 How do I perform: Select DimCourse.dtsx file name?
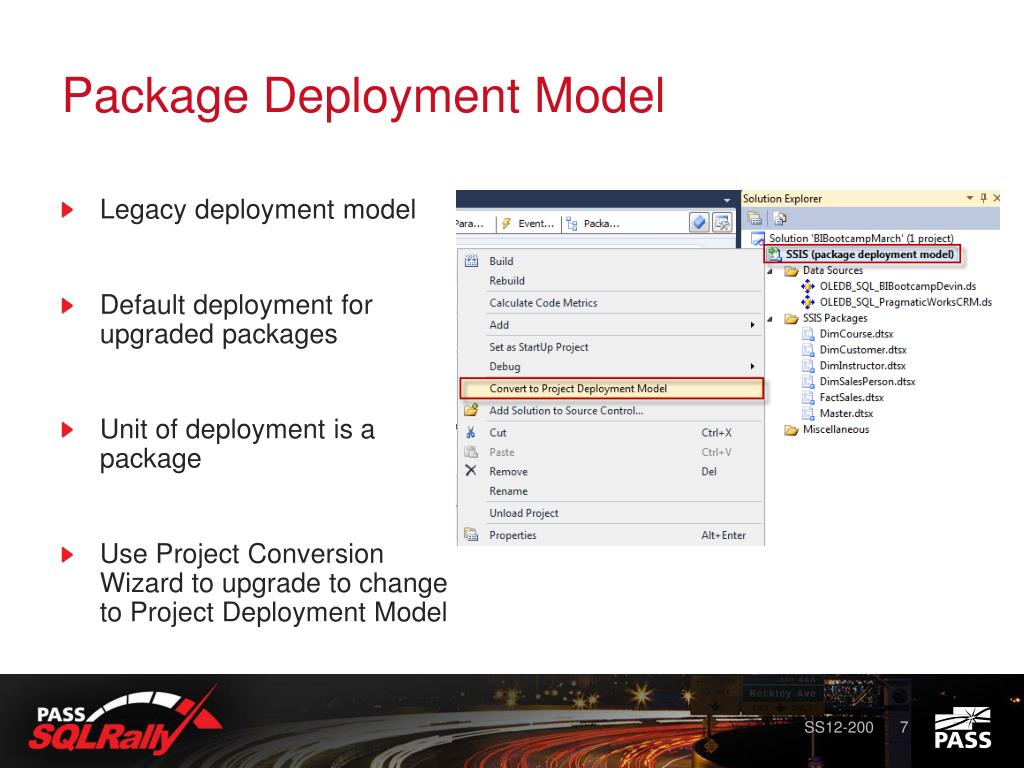pyautogui.click(x=856, y=334)
